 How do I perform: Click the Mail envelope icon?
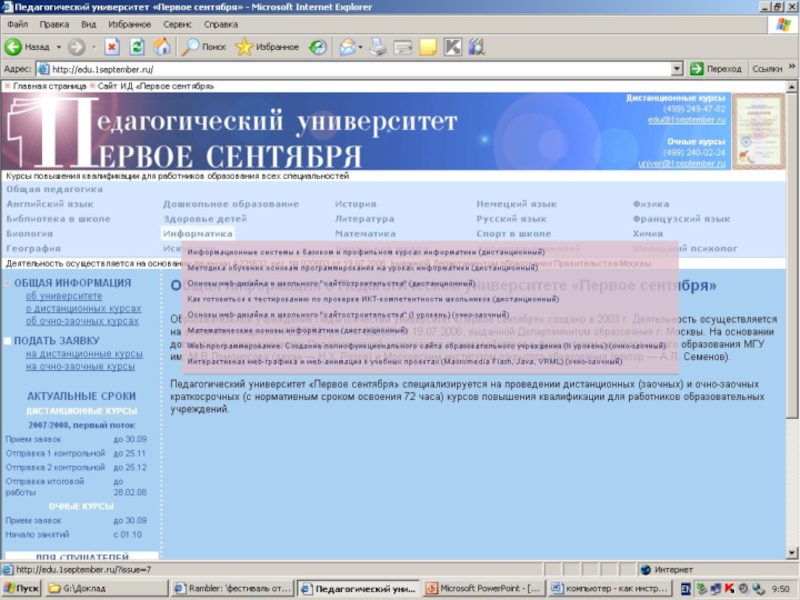coord(347,46)
